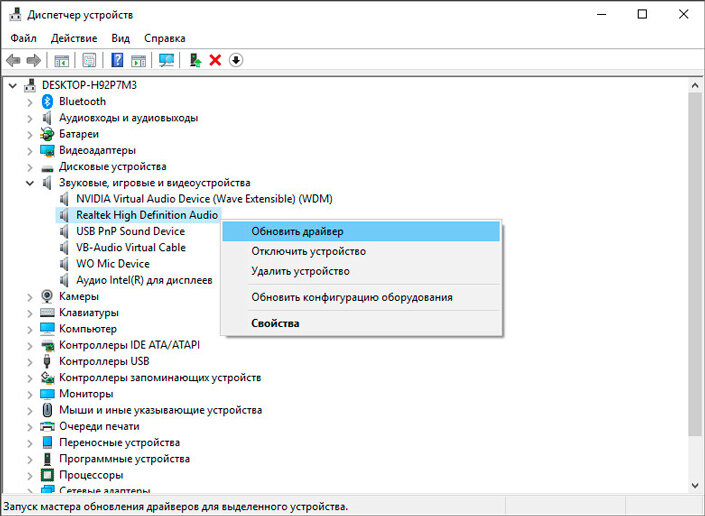Expand the Контроллеры IDE ATA/ATAPI category

(30, 345)
